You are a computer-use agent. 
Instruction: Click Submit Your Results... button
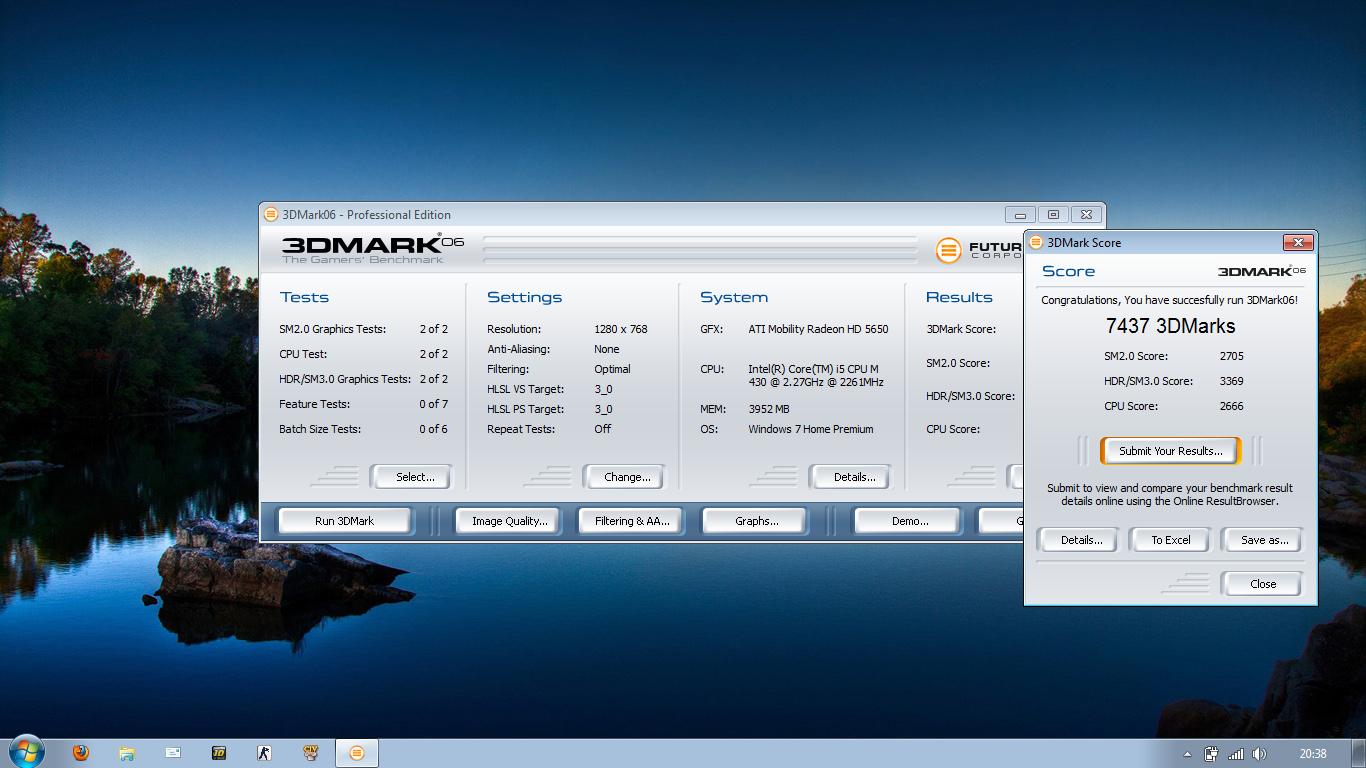pyautogui.click(x=1170, y=451)
